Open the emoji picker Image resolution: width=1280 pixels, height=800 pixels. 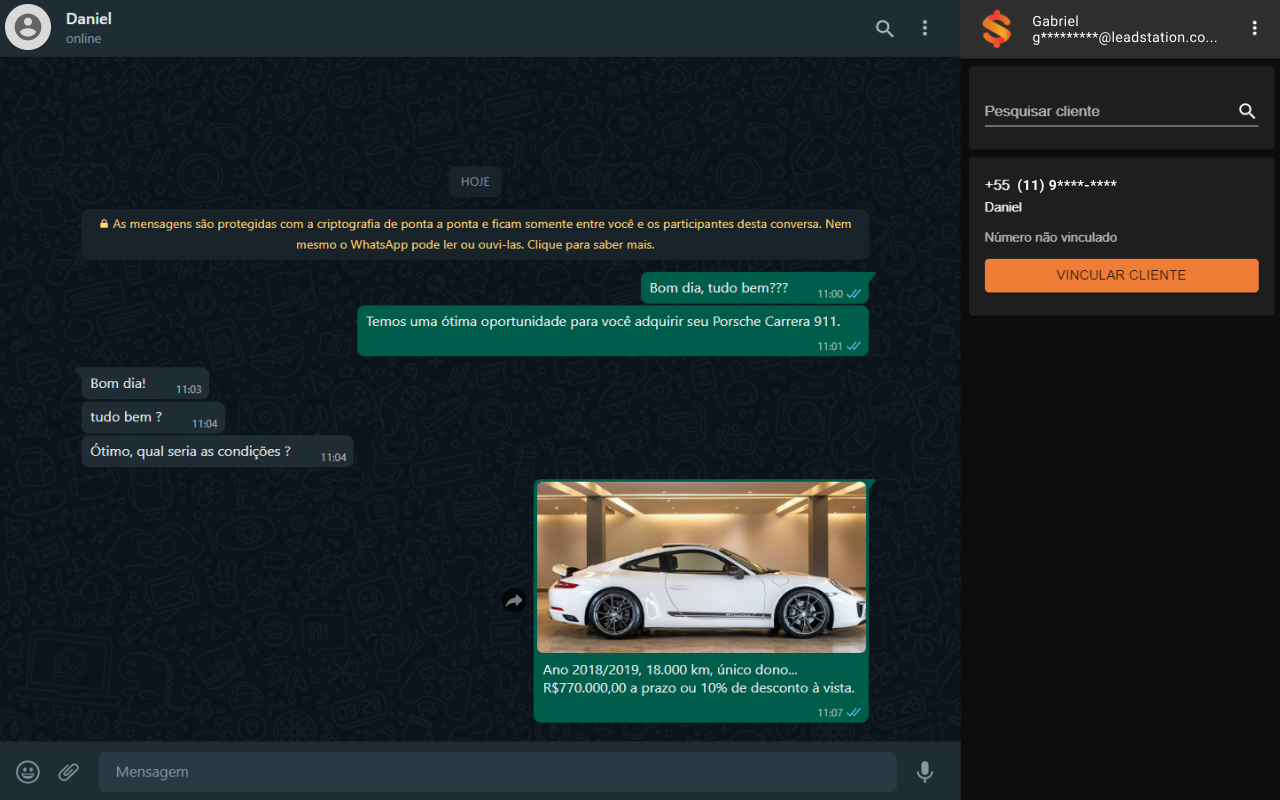pos(28,772)
